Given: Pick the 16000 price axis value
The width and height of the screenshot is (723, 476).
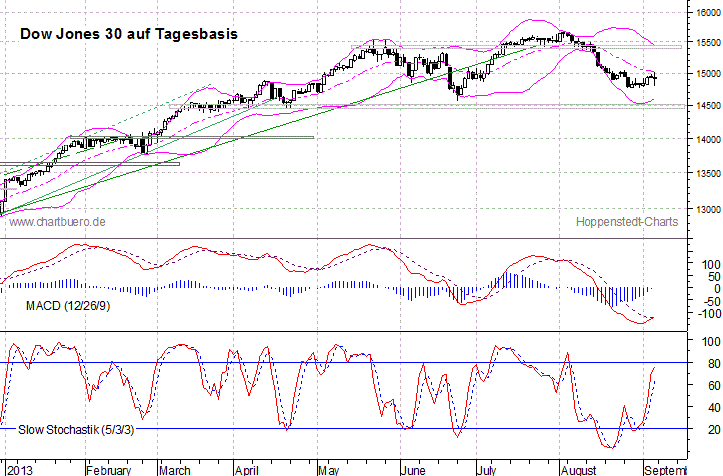Looking at the screenshot, I should tap(708, 12).
